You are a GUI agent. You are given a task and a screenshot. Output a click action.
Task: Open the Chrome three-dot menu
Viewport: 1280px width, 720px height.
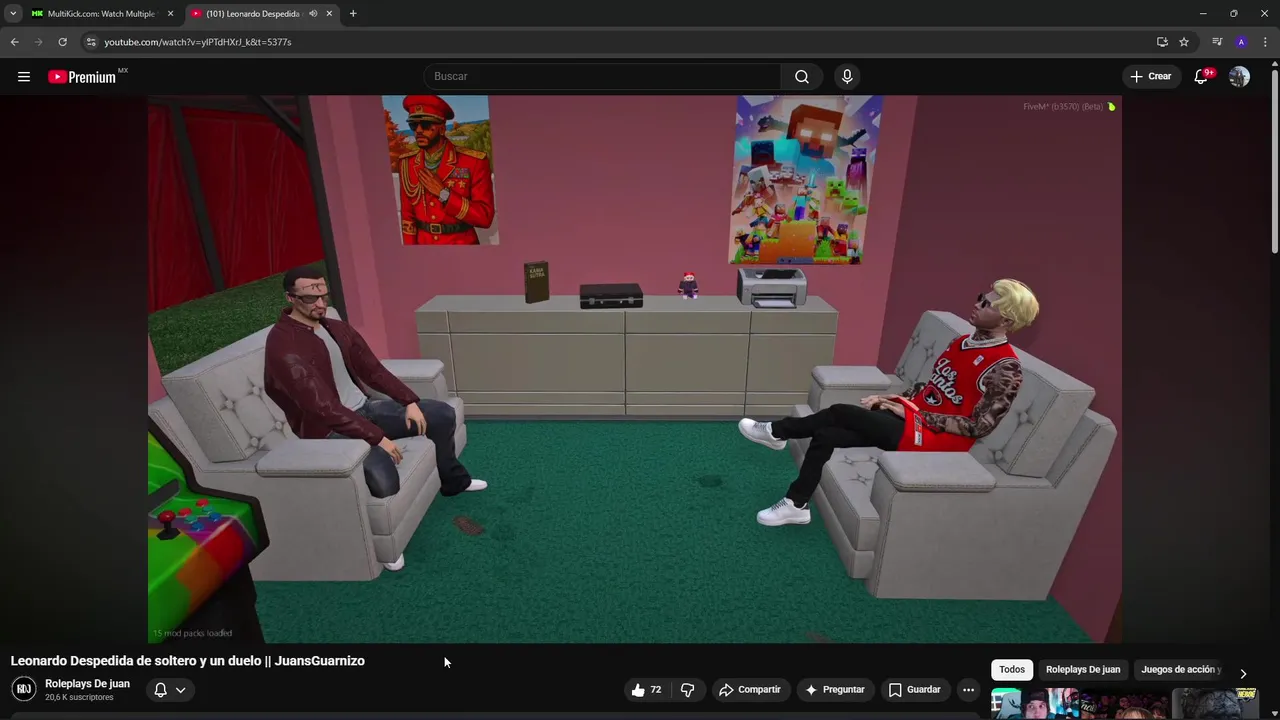tap(1265, 42)
